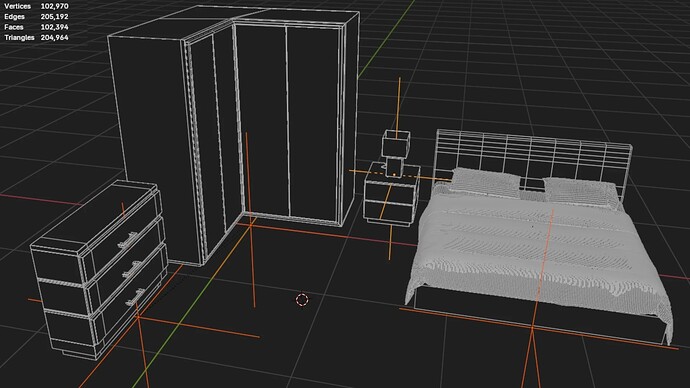The image size is (690, 388).
Task: Click the top drawer handle on the dresser
Action: tap(128, 240)
